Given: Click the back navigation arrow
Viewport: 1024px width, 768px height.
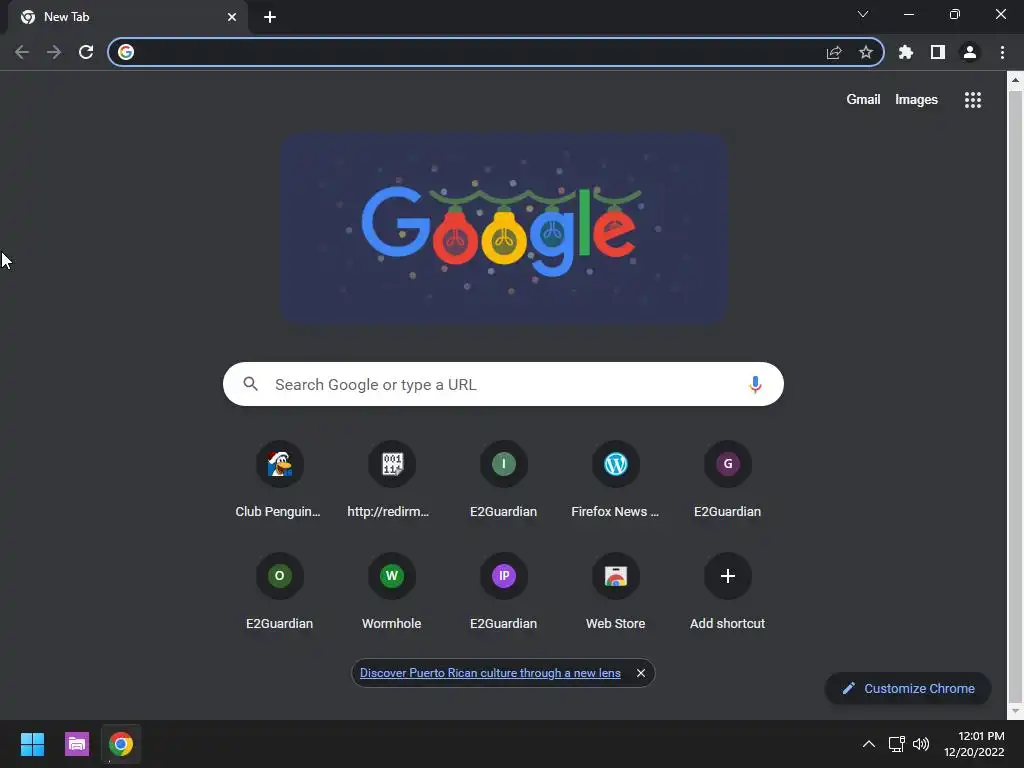Looking at the screenshot, I should coord(22,52).
